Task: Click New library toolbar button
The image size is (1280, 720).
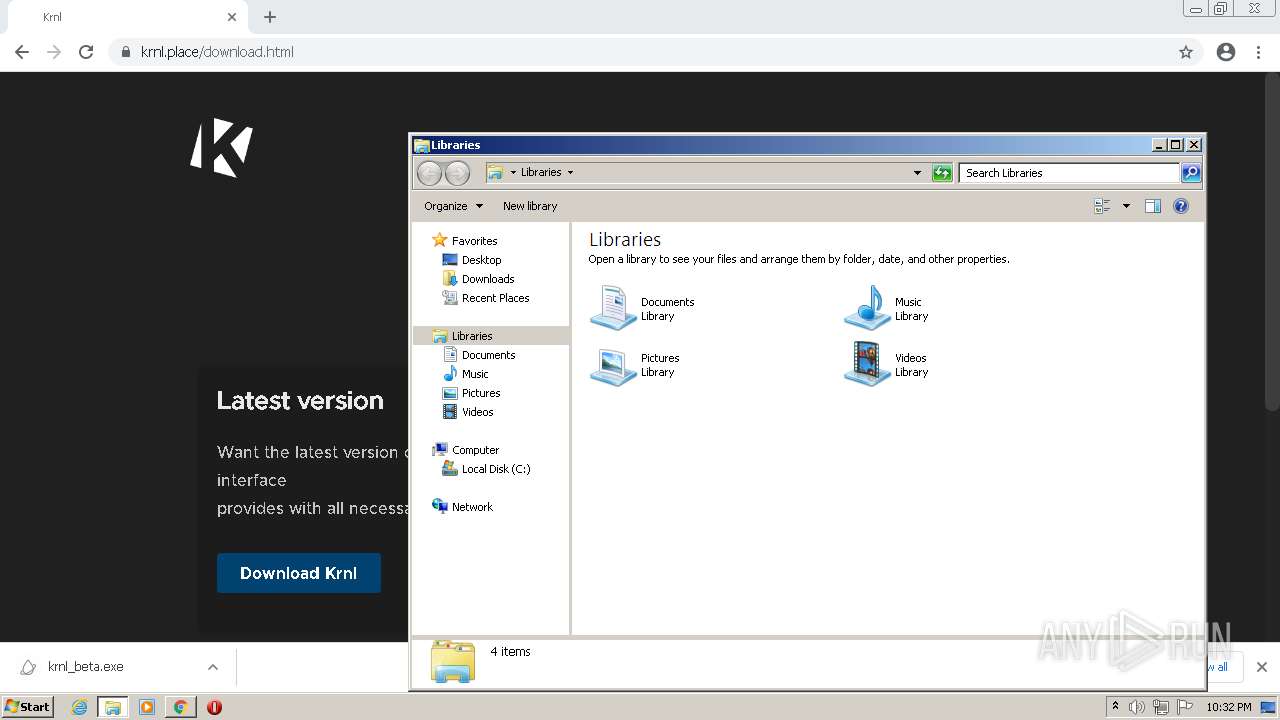Action: pyautogui.click(x=530, y=206)
